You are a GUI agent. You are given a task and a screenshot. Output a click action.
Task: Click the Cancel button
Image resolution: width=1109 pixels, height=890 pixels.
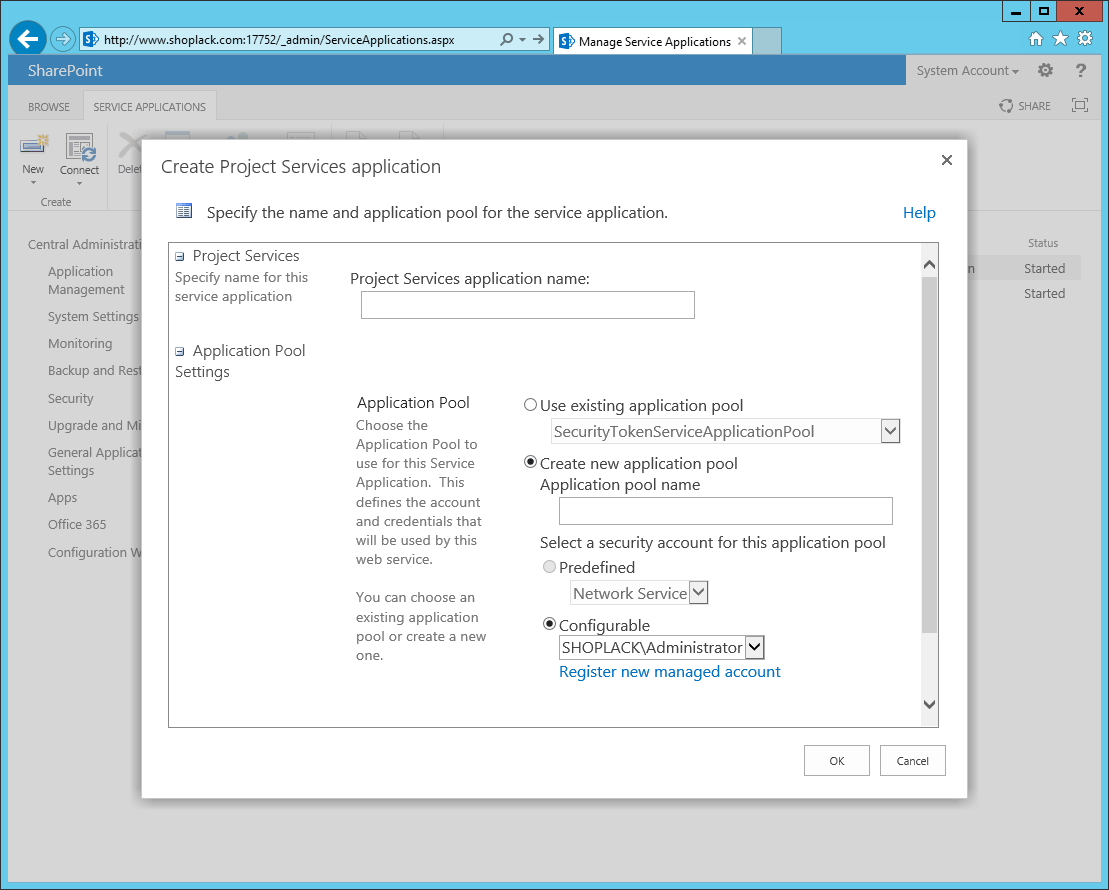tap(912, 761)
